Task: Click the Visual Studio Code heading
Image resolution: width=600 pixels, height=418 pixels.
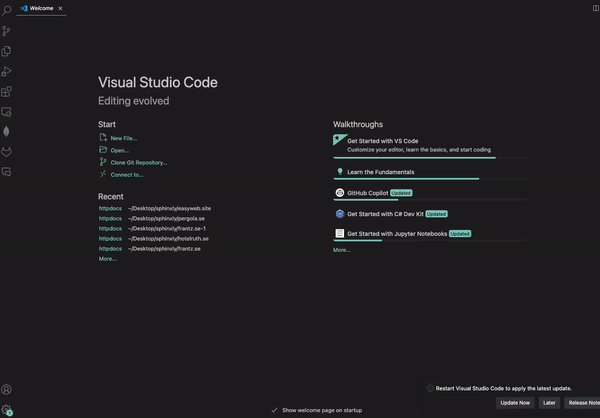Action: point(158,82)
